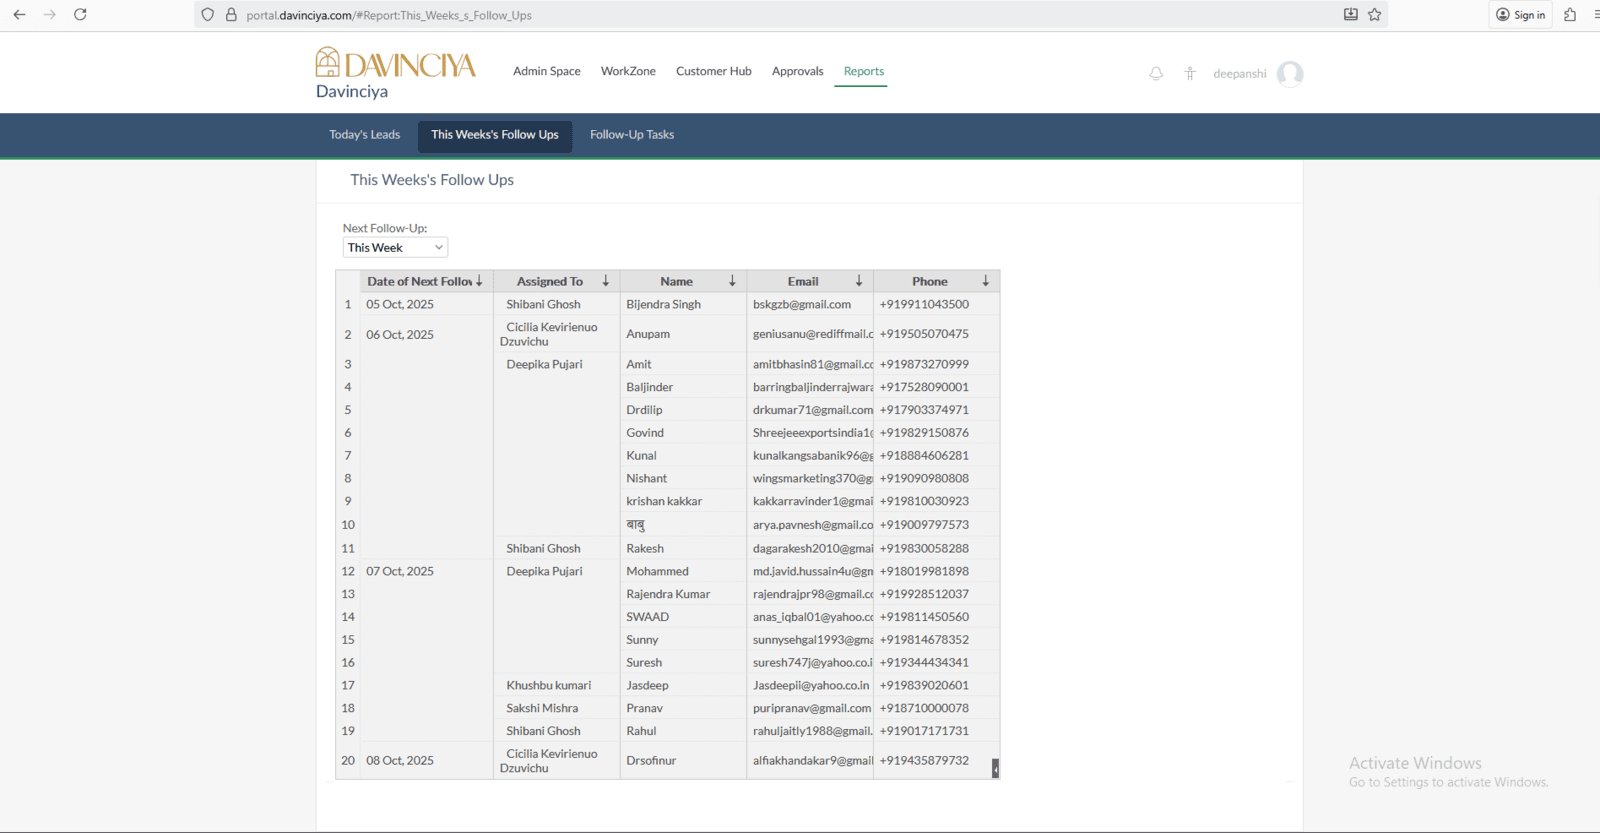Click the accessibility figure icon
Image resolution: width=1600 pixels, height=833 pixels.
[1190, 74]
